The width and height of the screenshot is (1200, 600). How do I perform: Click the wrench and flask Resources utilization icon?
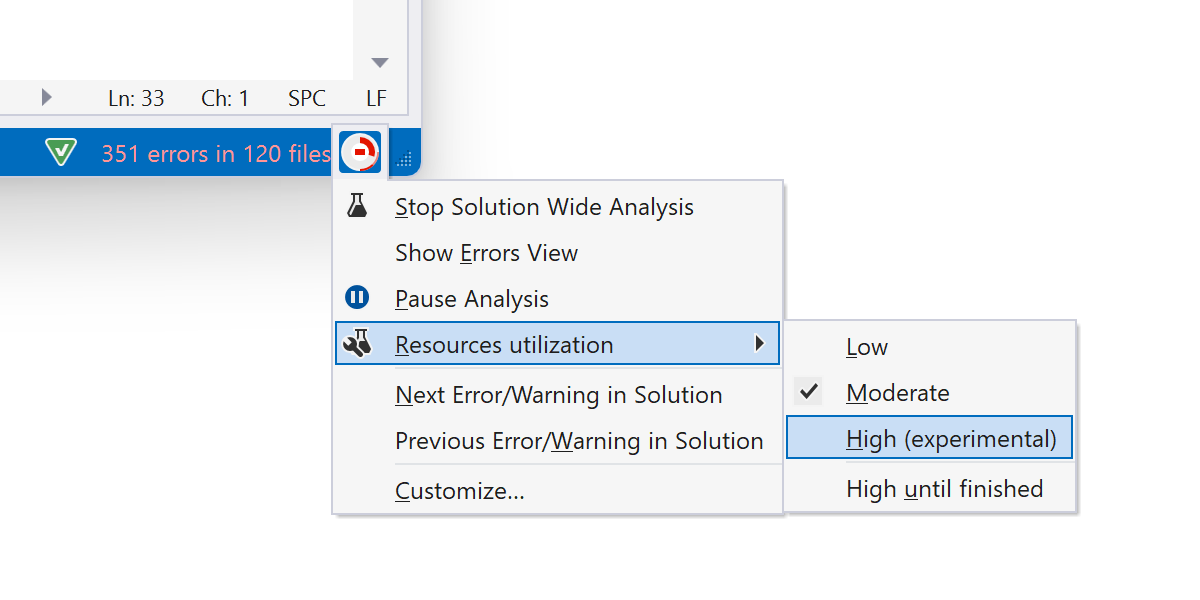tap(357, 344)
